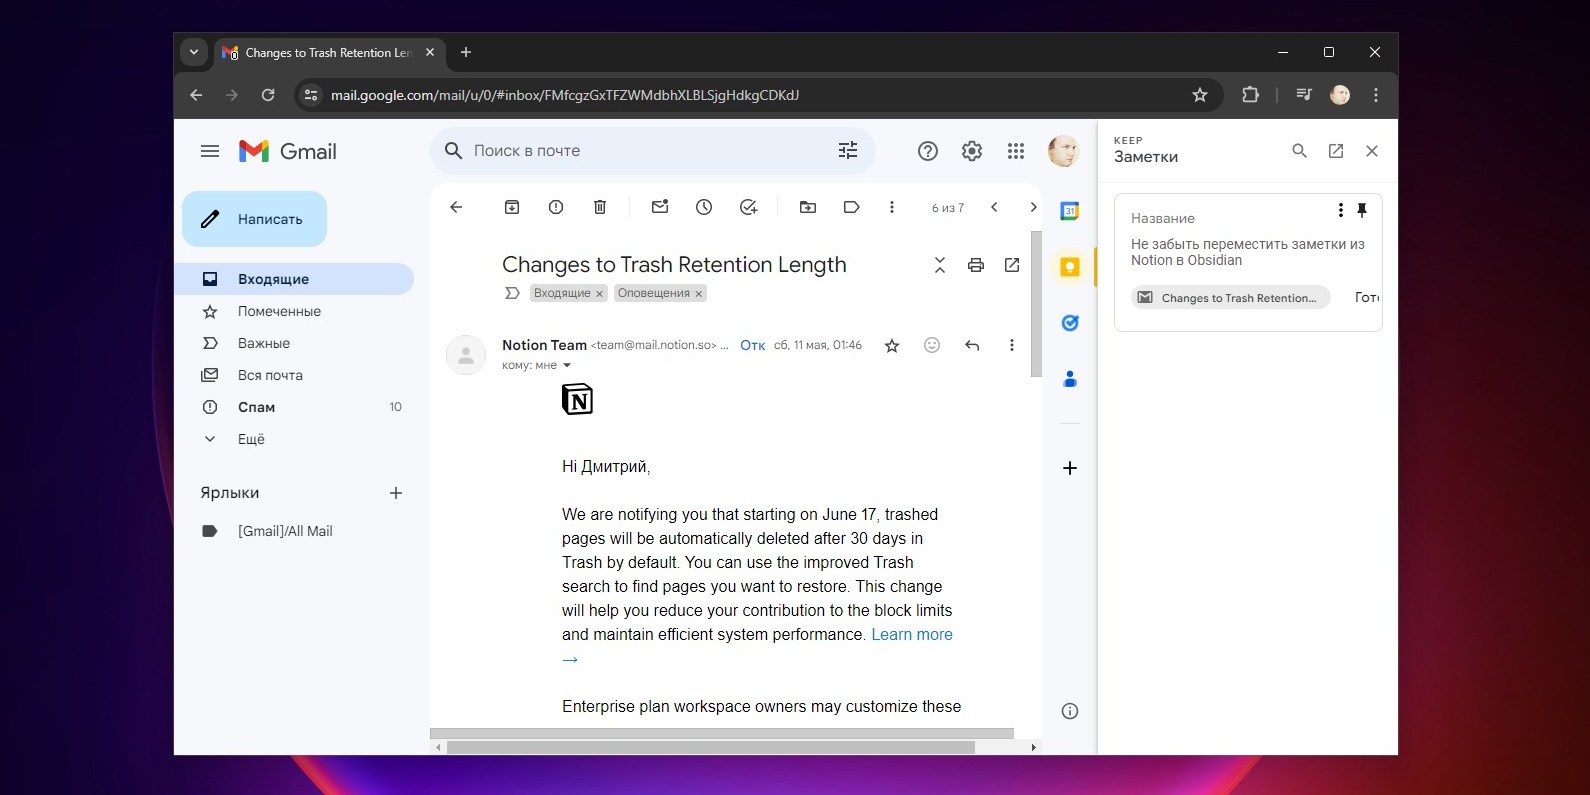Create new label with plus icon
The image size is (1590, 795).
396,493
